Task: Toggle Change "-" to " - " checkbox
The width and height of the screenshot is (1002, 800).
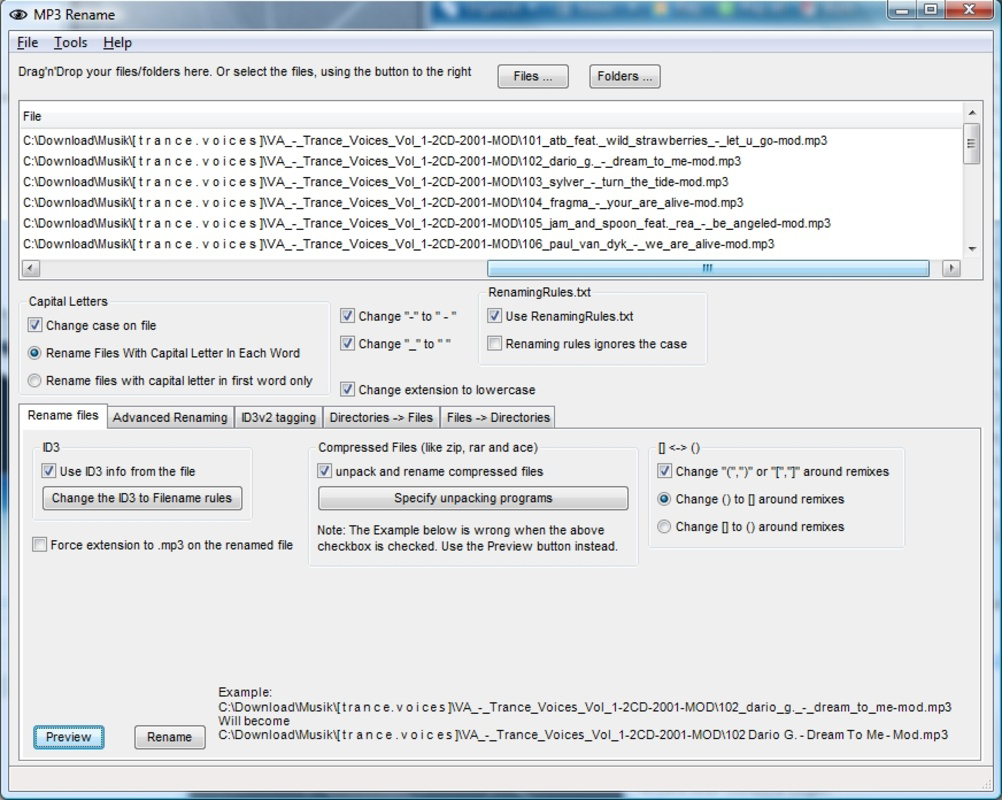Action: [x=348, y=316]
